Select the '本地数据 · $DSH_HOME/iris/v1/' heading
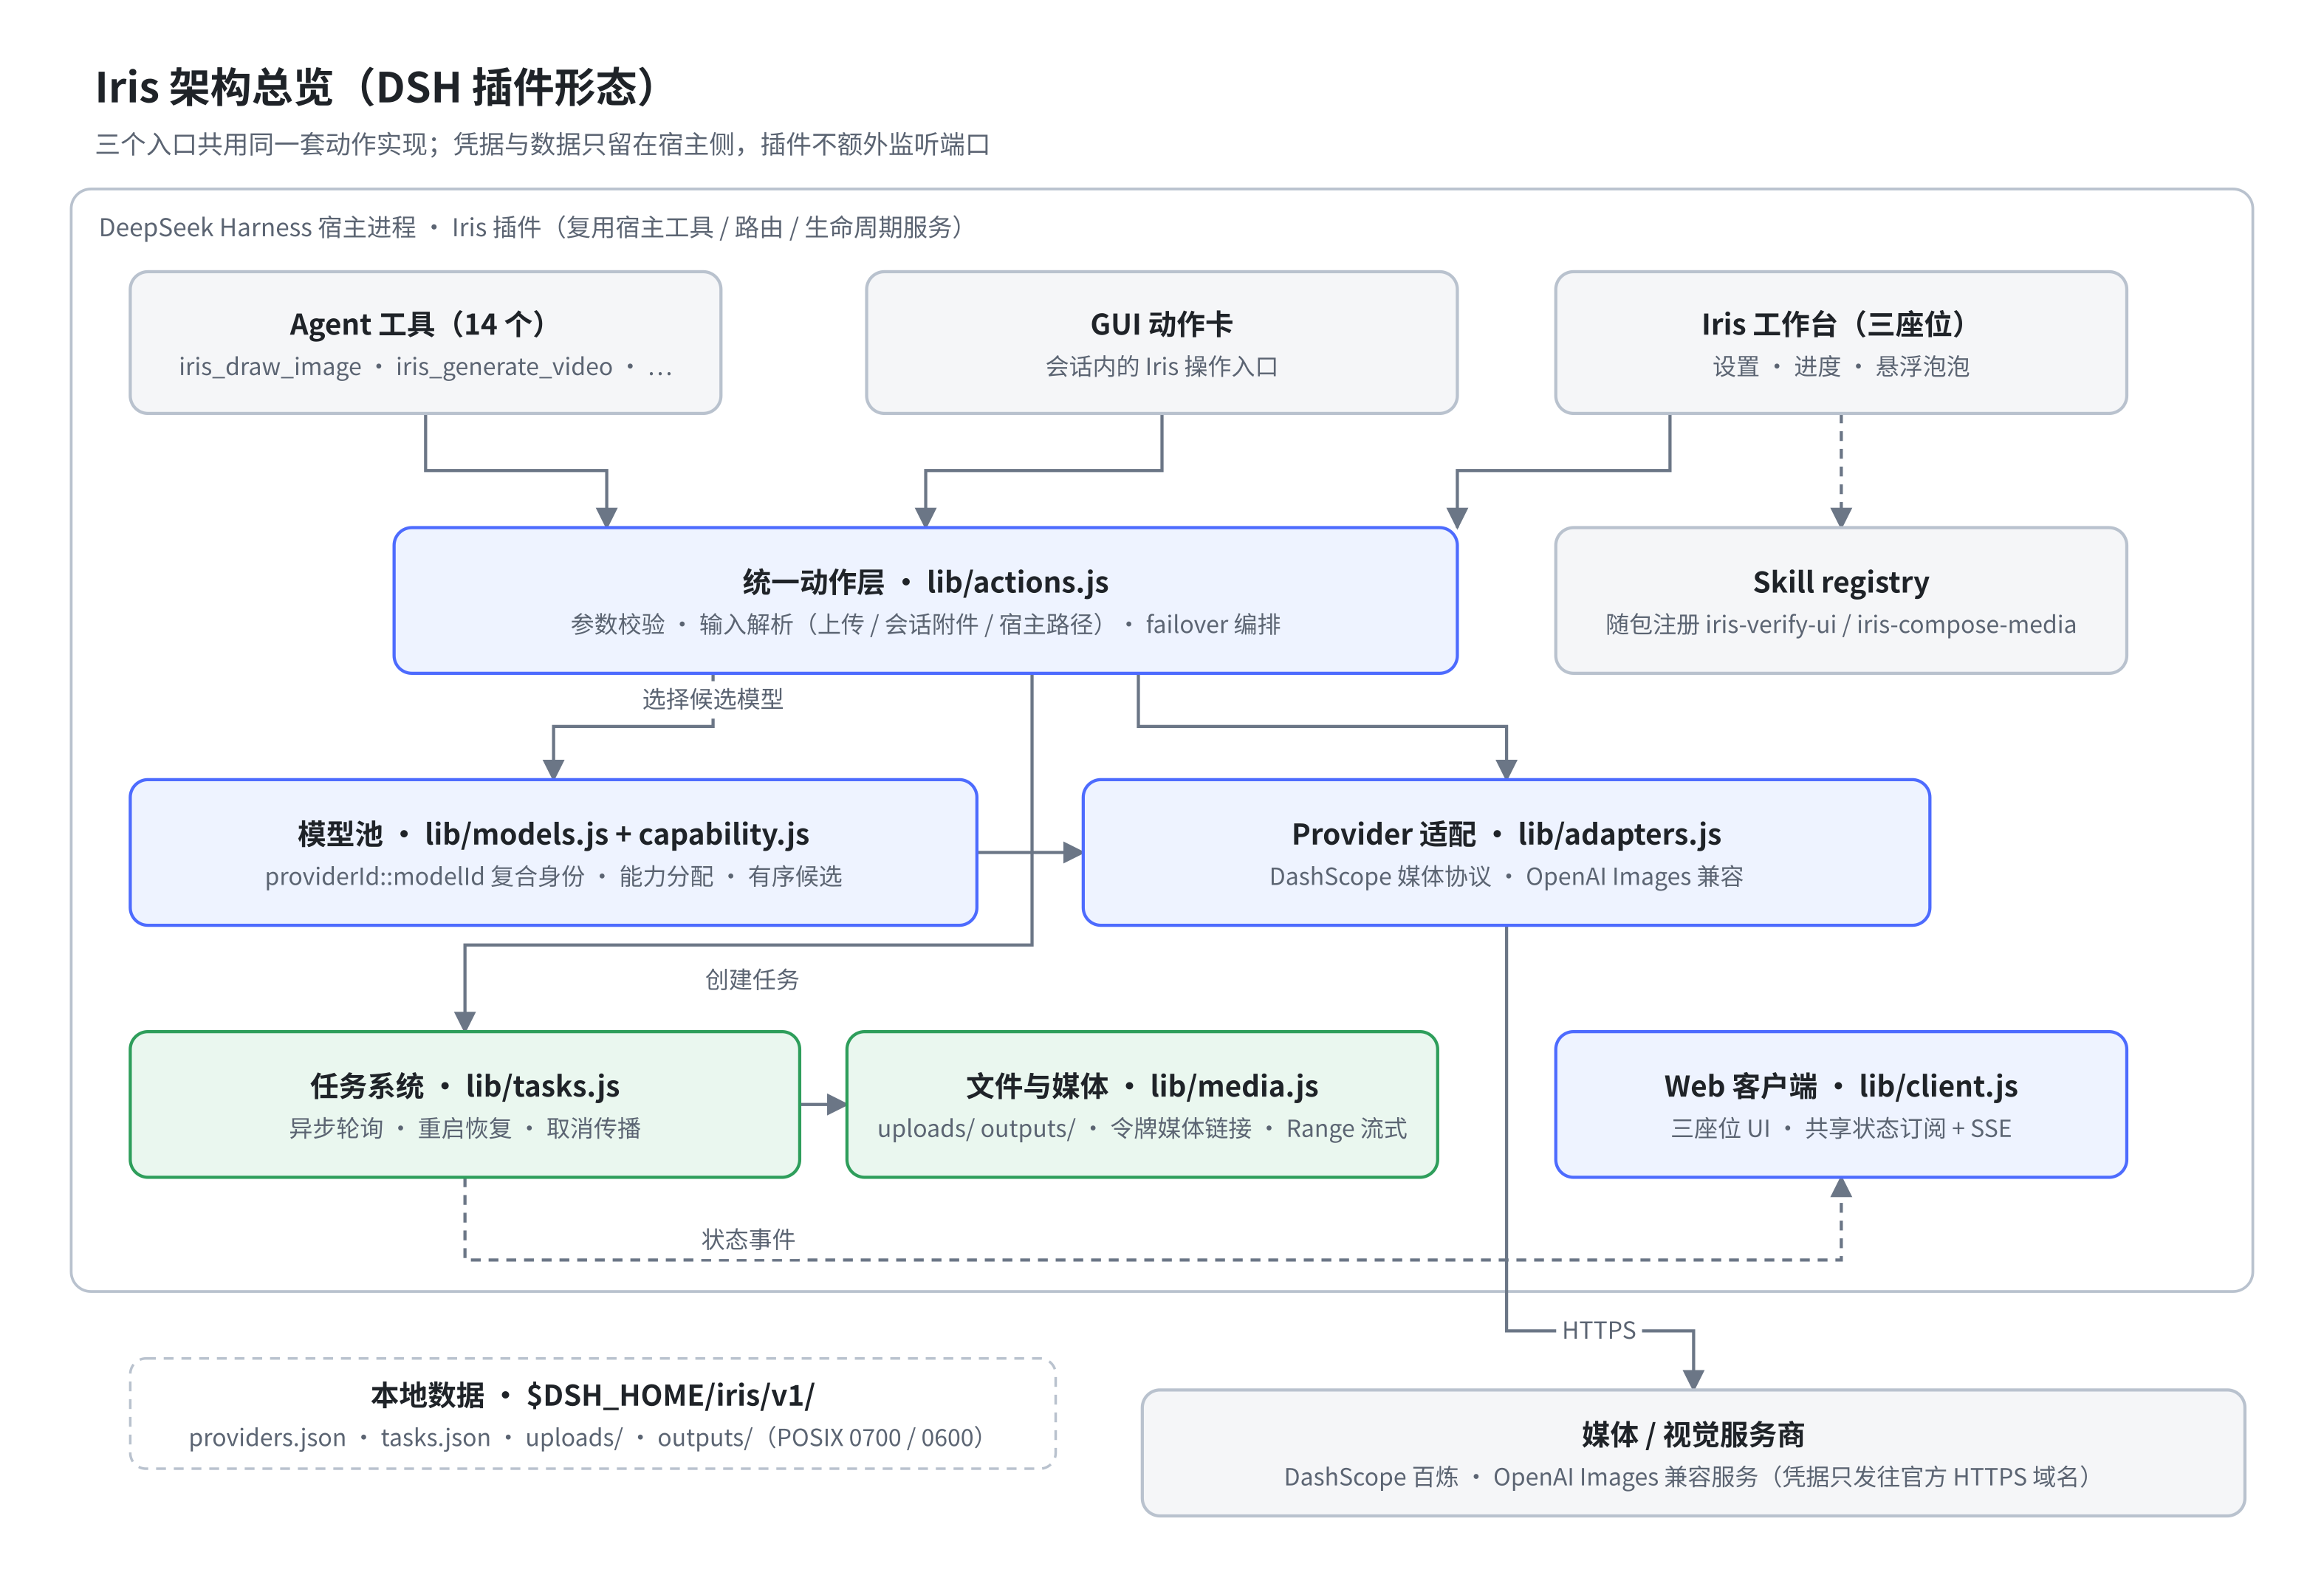The width and height of the screenshot is (2324, 1575). [x=592, y=1395]
